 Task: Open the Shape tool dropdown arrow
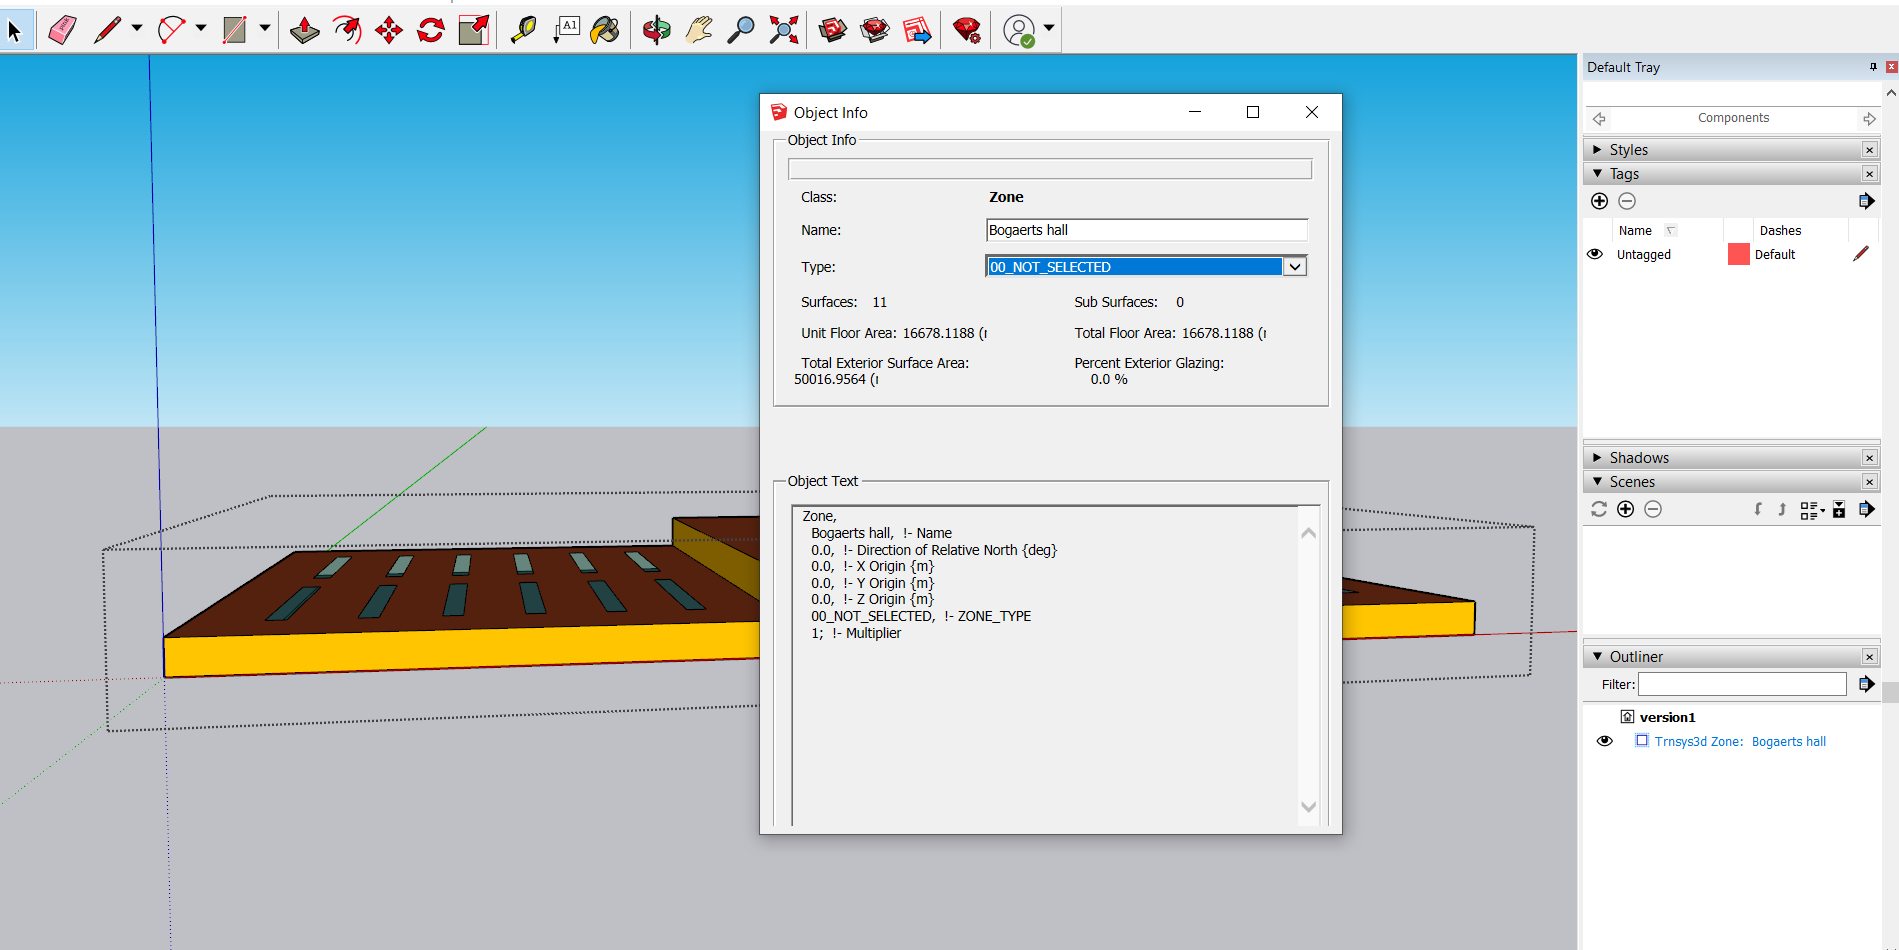(265, 29)
